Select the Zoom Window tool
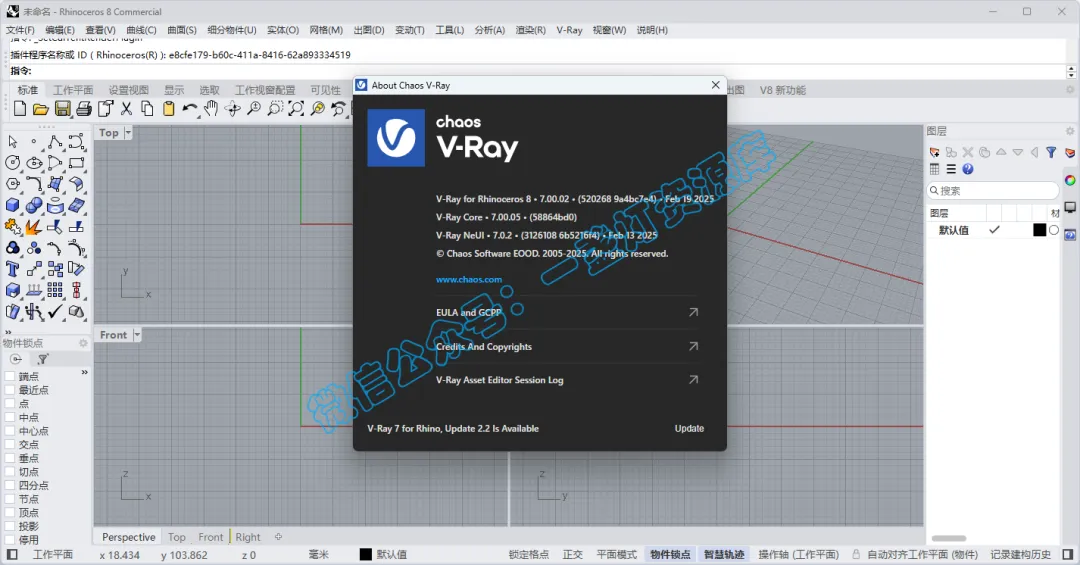1080x565 pixels. pyautogui.click(x=275, y=108)
